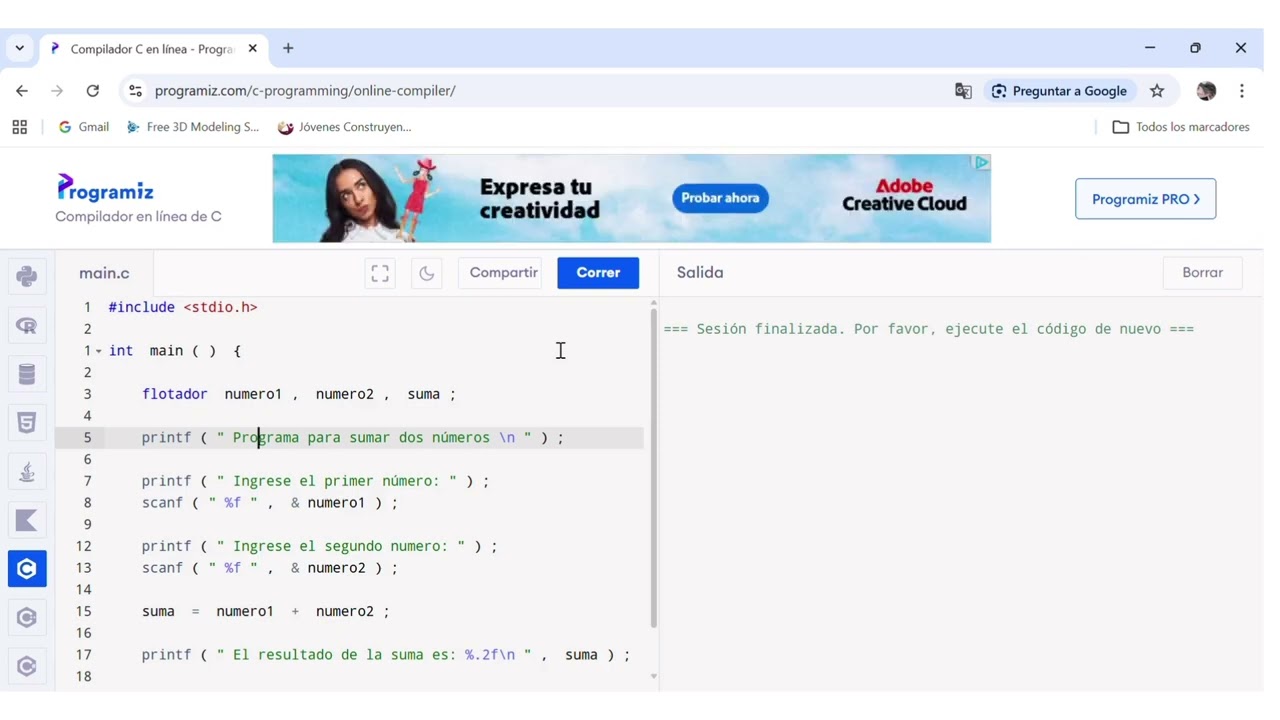Go back to previous page
The height and width of the screenshot is (720, 1280).
[x=22, y=91]
